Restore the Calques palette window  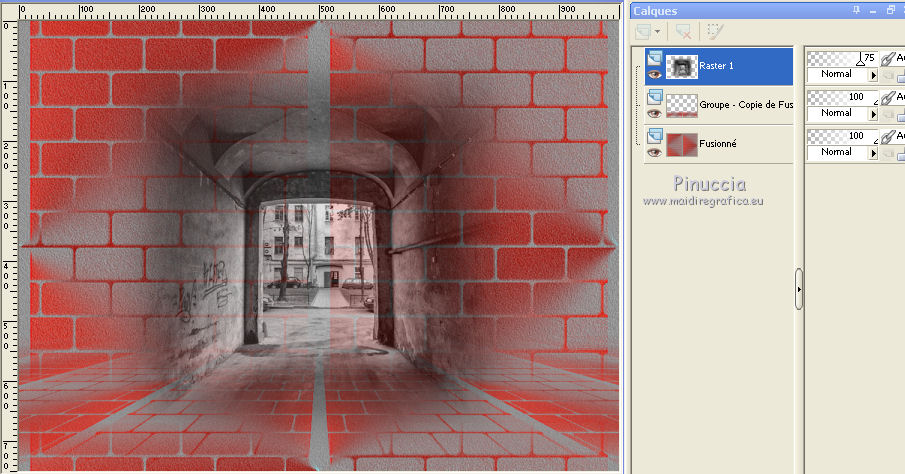coord(891,10)
